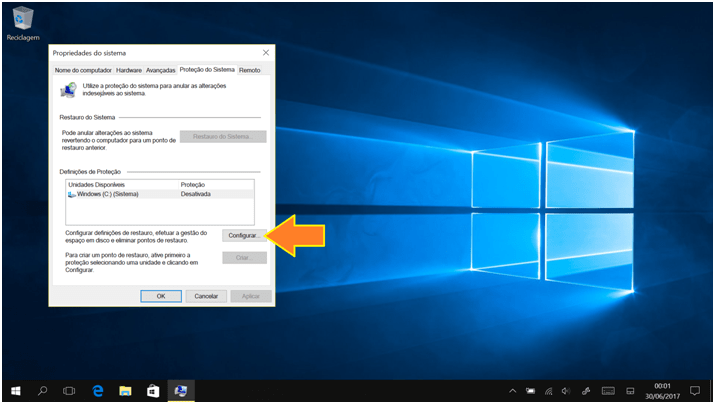Open File Explorer from taskbar
The width and height of the screenshot is (715, 404).
point(126,390)
